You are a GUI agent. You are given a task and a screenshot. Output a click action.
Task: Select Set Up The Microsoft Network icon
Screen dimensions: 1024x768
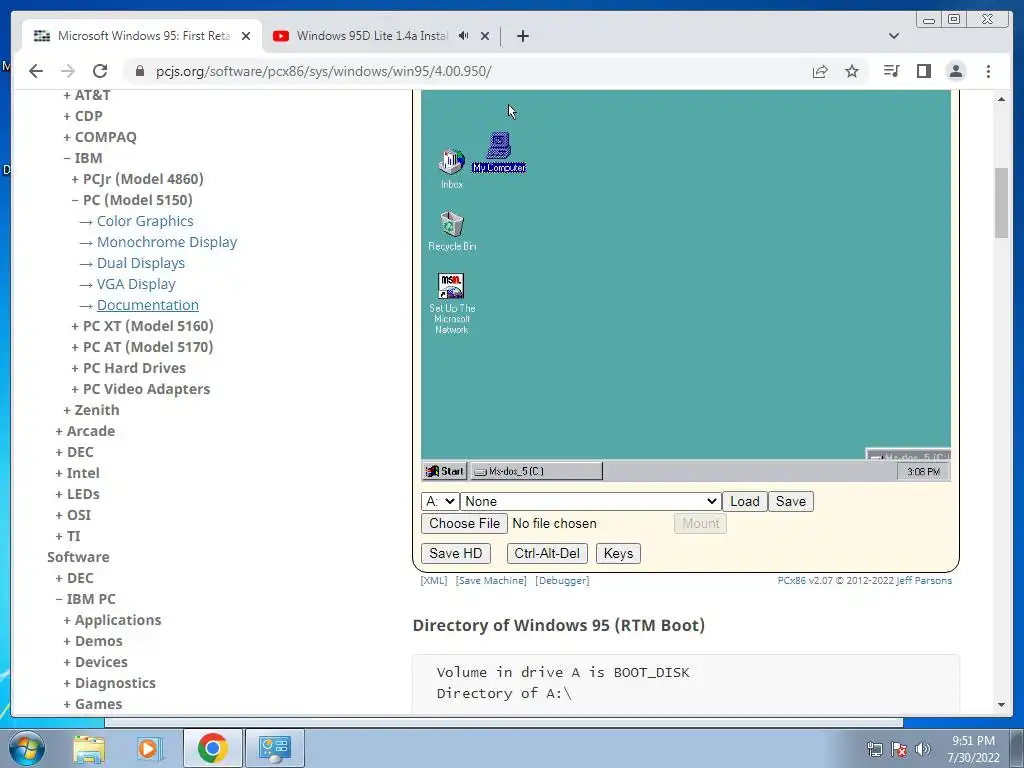point(452,304)
